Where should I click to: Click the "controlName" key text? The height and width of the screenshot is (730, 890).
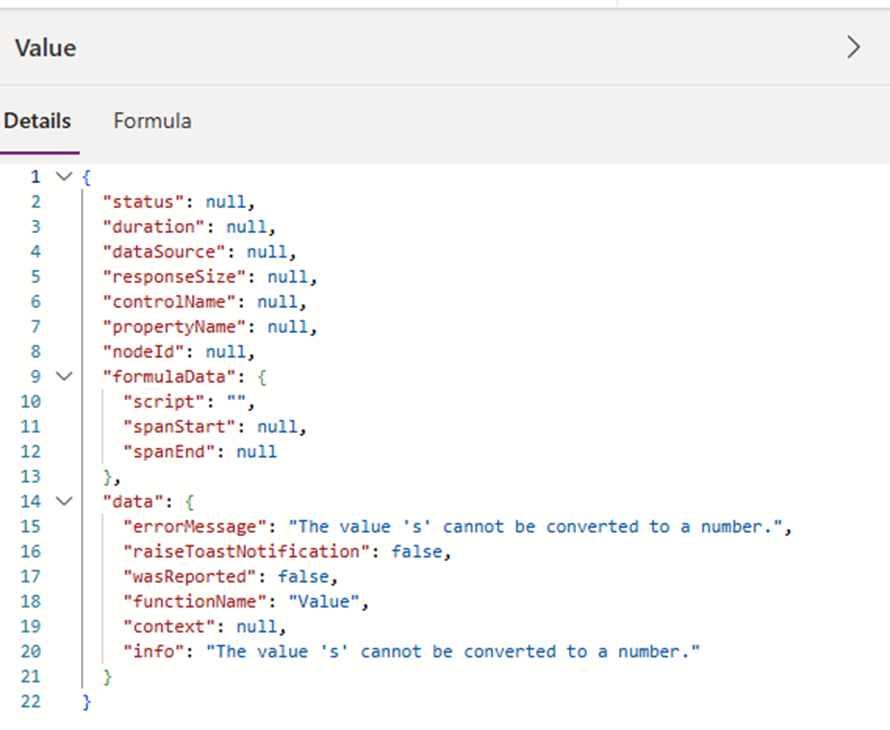[169, 302]
